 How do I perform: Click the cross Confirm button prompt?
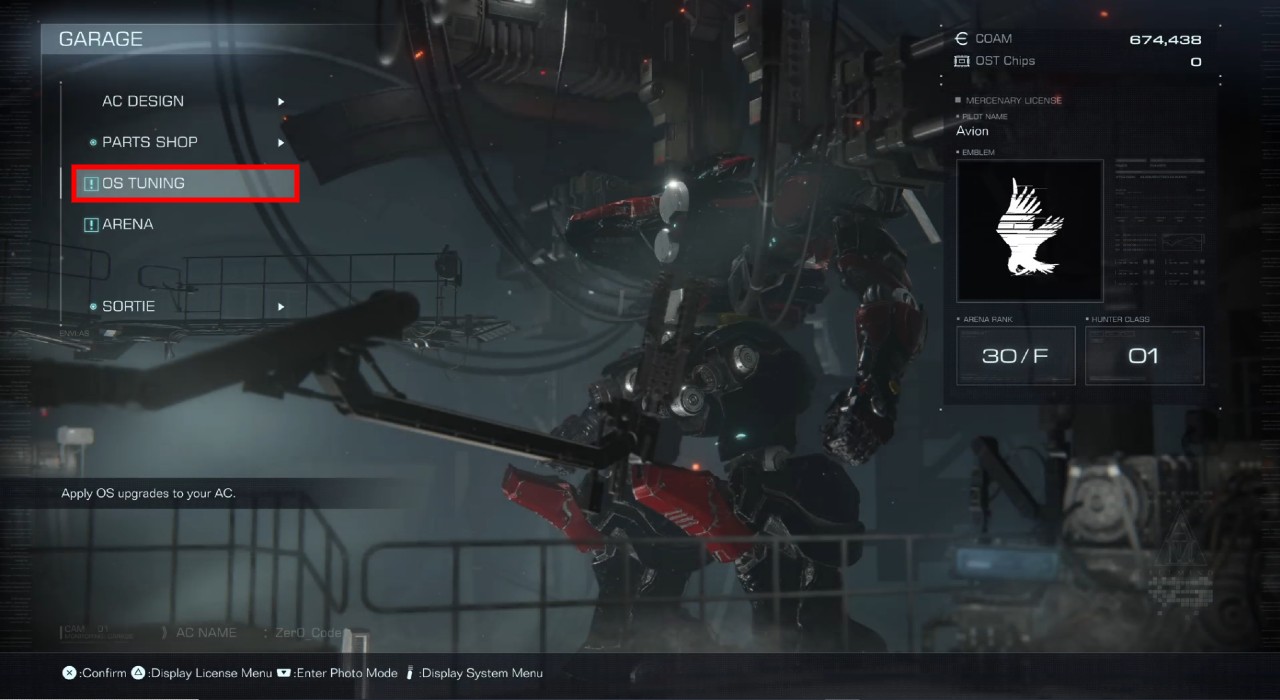69,673
